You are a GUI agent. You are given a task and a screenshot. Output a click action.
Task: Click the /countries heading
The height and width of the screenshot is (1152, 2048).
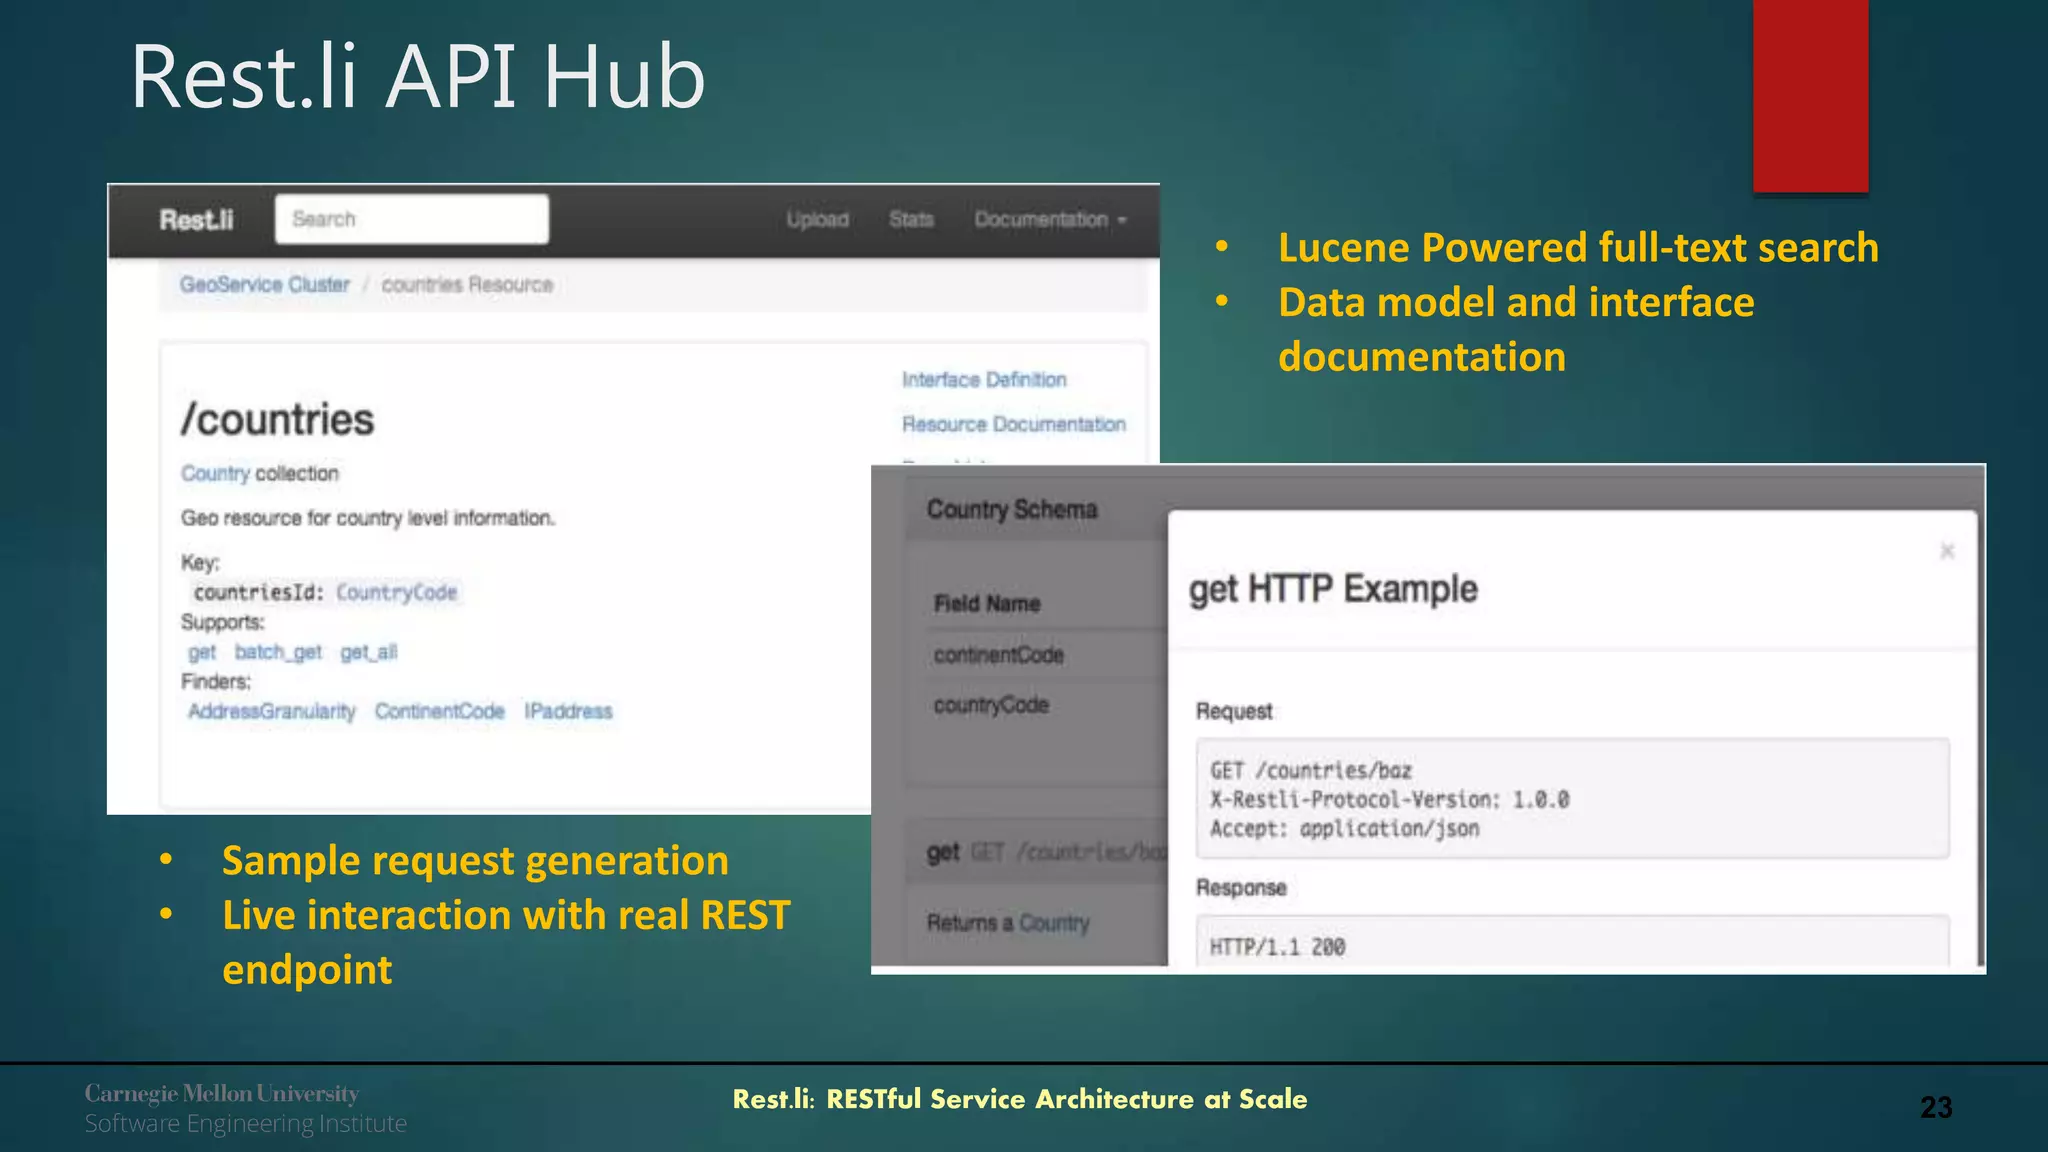click(277, 419)
